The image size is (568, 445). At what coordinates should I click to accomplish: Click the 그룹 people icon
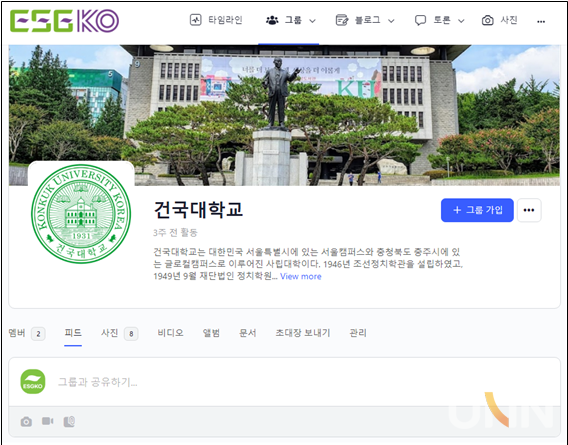[272, 20]
